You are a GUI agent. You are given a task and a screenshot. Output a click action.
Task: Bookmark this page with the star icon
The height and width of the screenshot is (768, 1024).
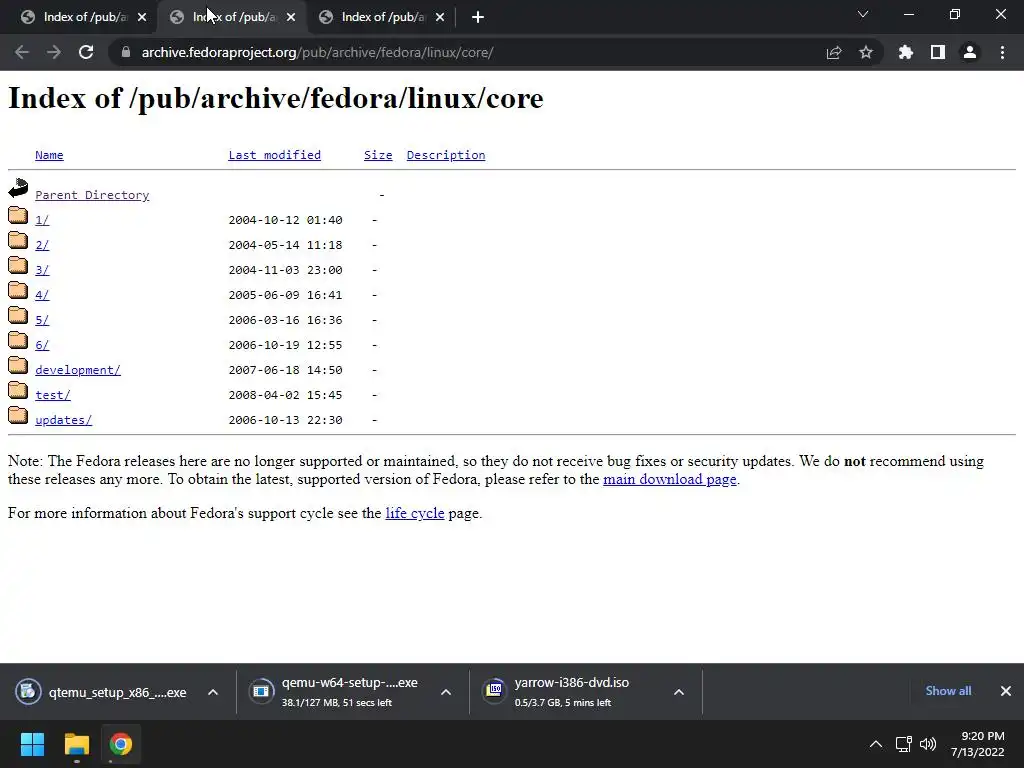pos(865,52)
